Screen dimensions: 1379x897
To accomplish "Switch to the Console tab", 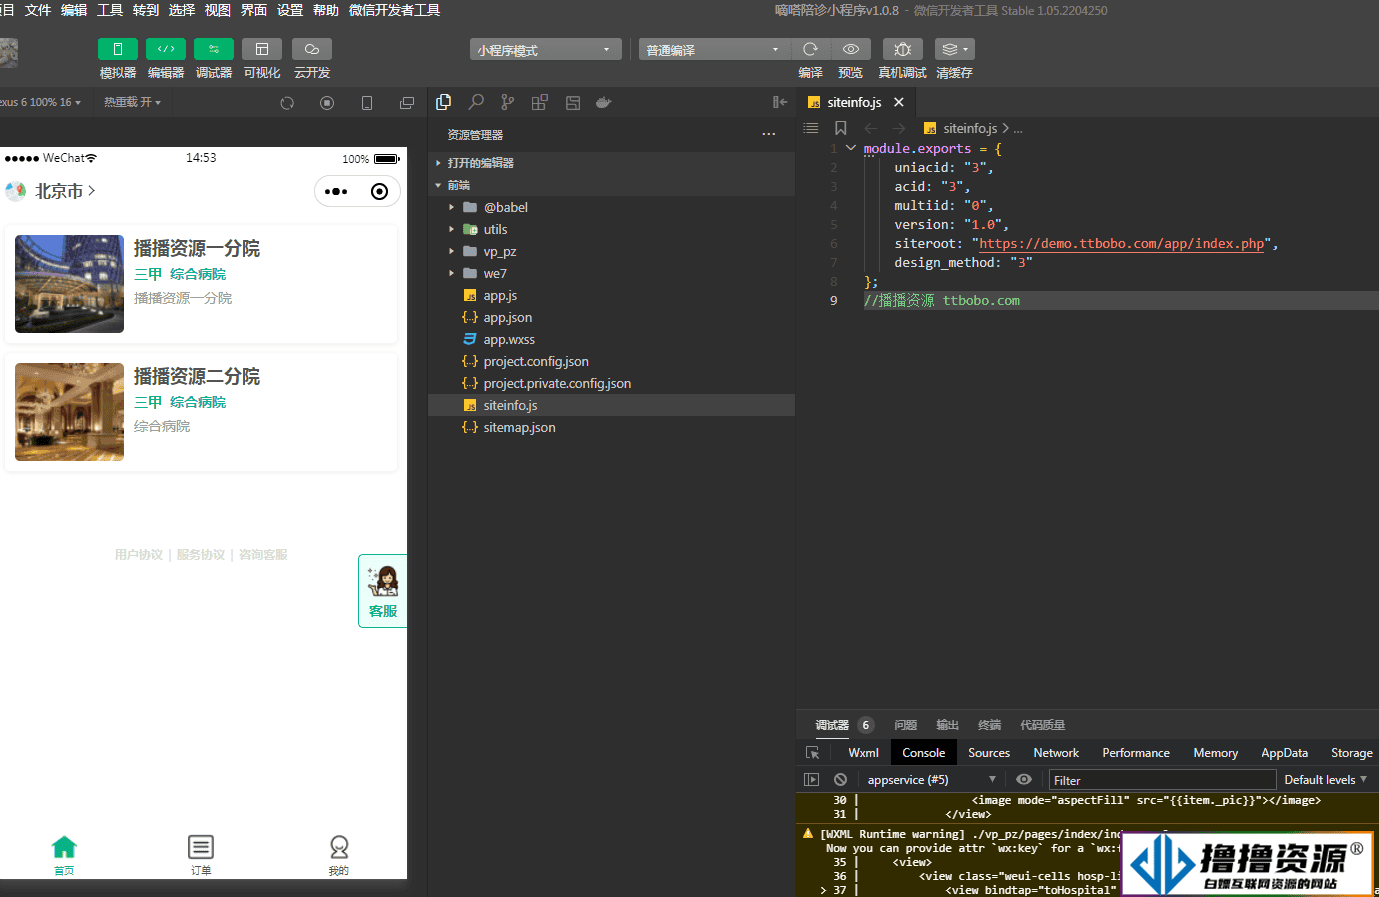I will pyautogui.click(x=923, y=753).
